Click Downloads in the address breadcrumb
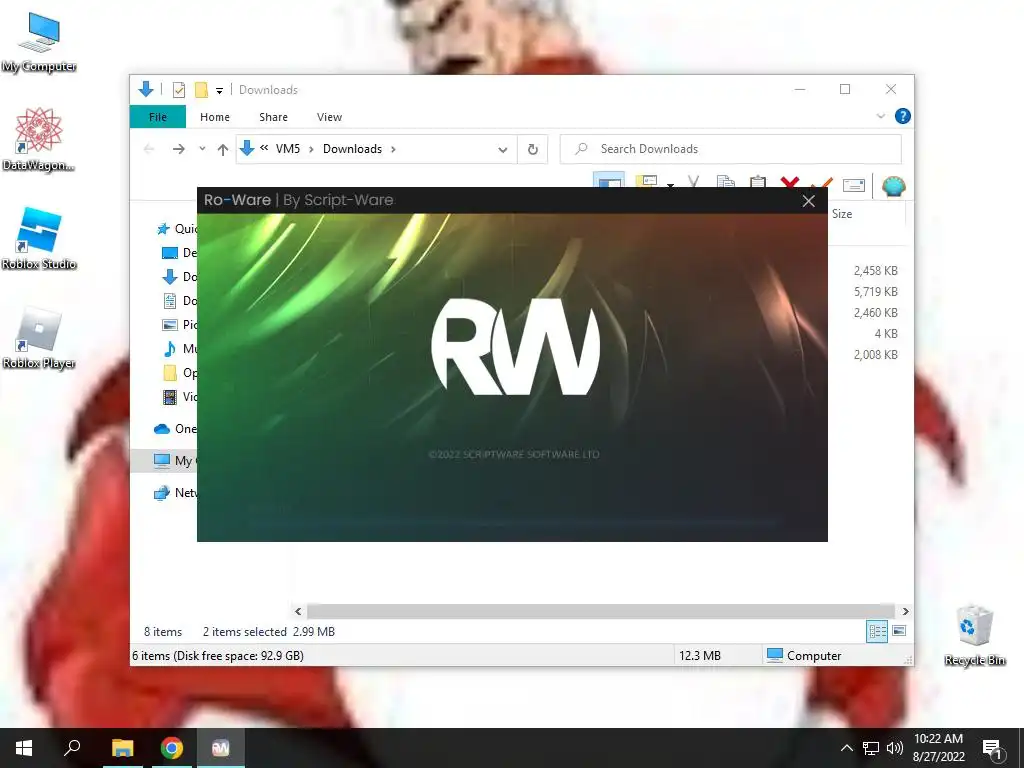1024x768 pixels. (x=352, y=149)
